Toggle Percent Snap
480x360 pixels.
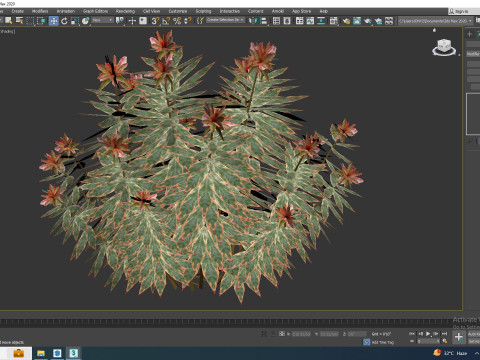coord(177,21)
